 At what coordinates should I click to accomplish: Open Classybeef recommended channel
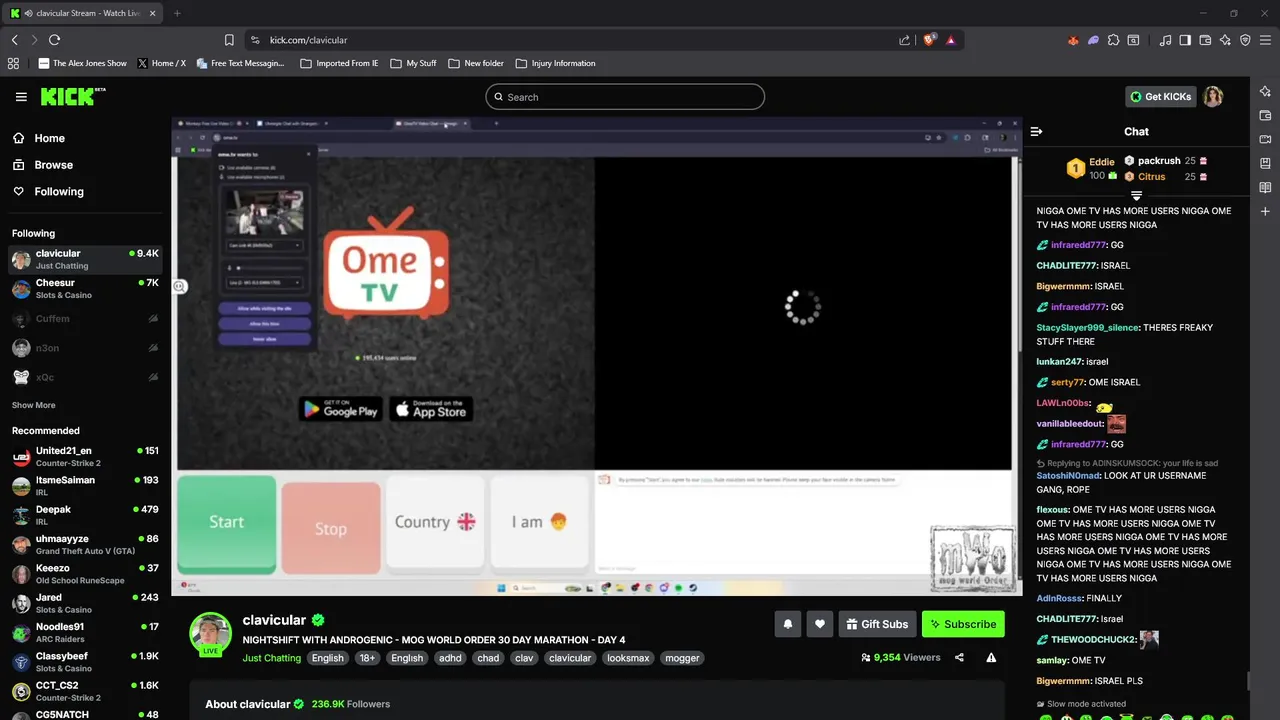point(85,662)
